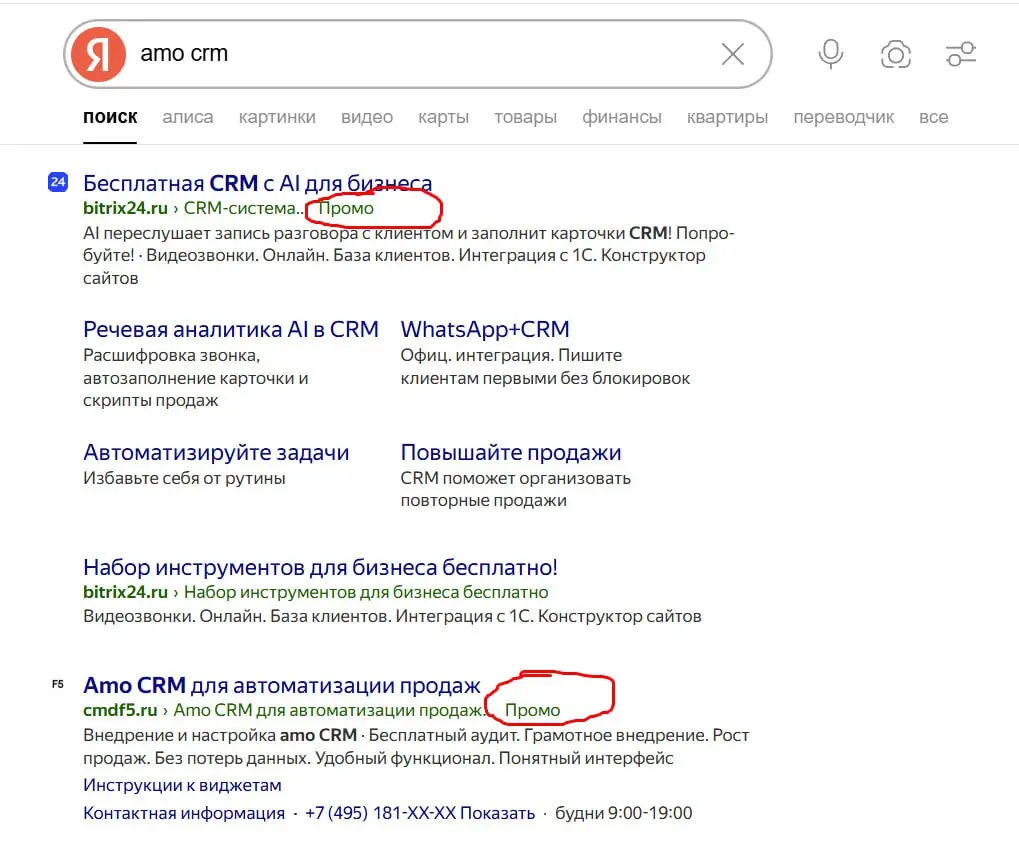Click bitrix24.ru domain under first result
This screenshot has width=1019, height=858.
click(125, 208)
